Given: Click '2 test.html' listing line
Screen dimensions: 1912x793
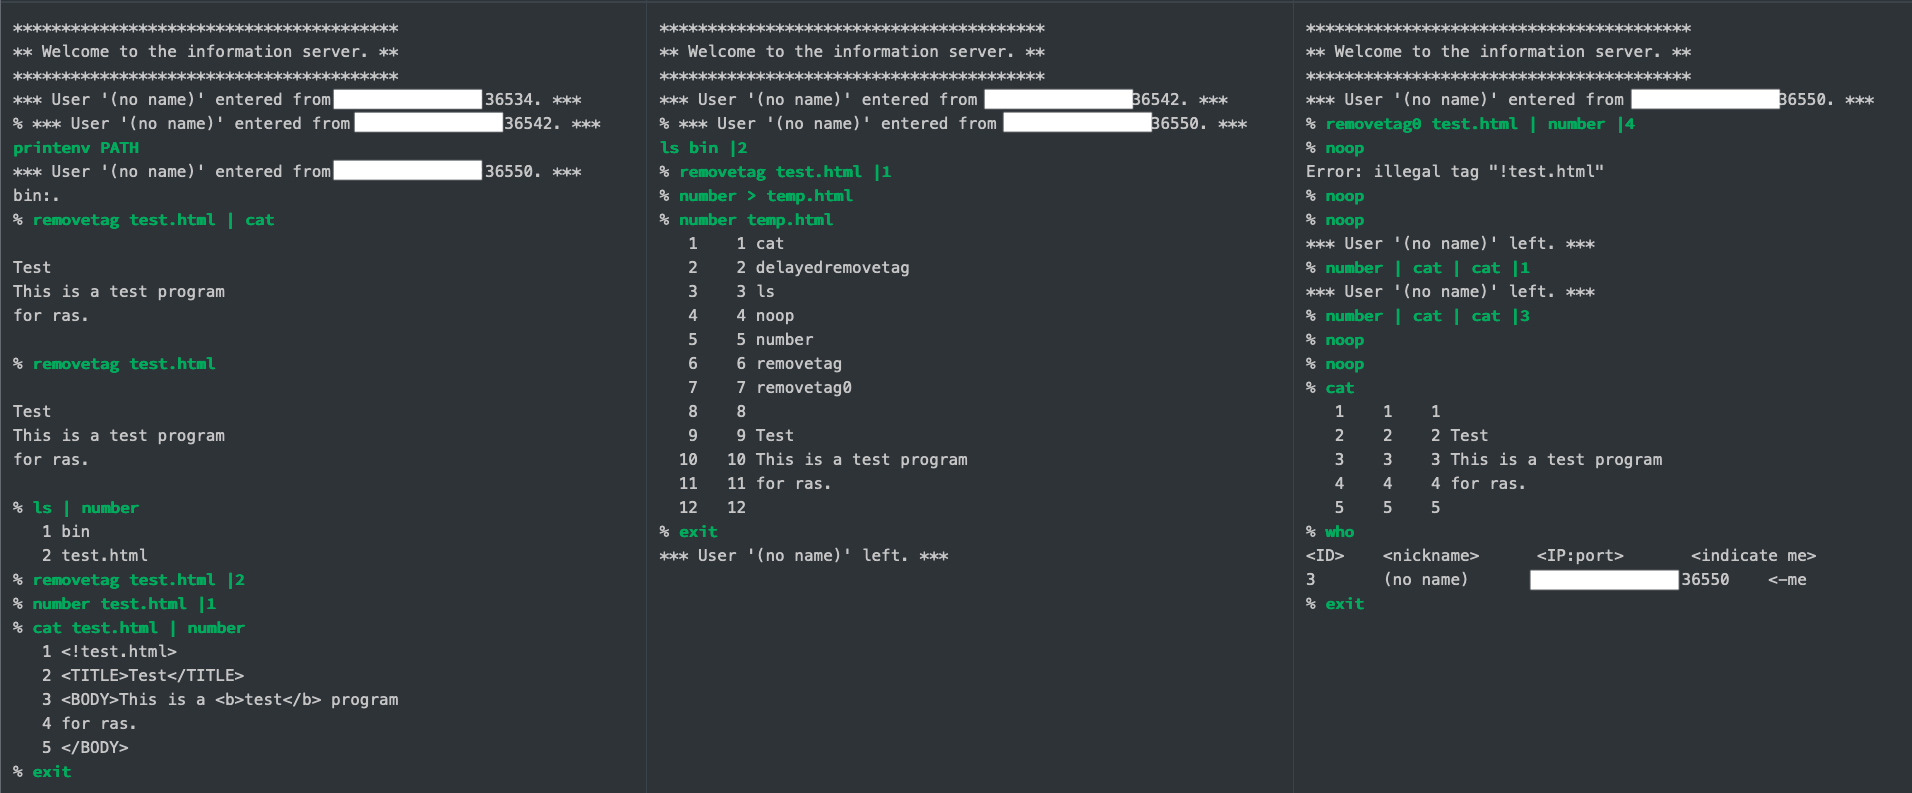Looking at the screenshot, I should [95, 556].
